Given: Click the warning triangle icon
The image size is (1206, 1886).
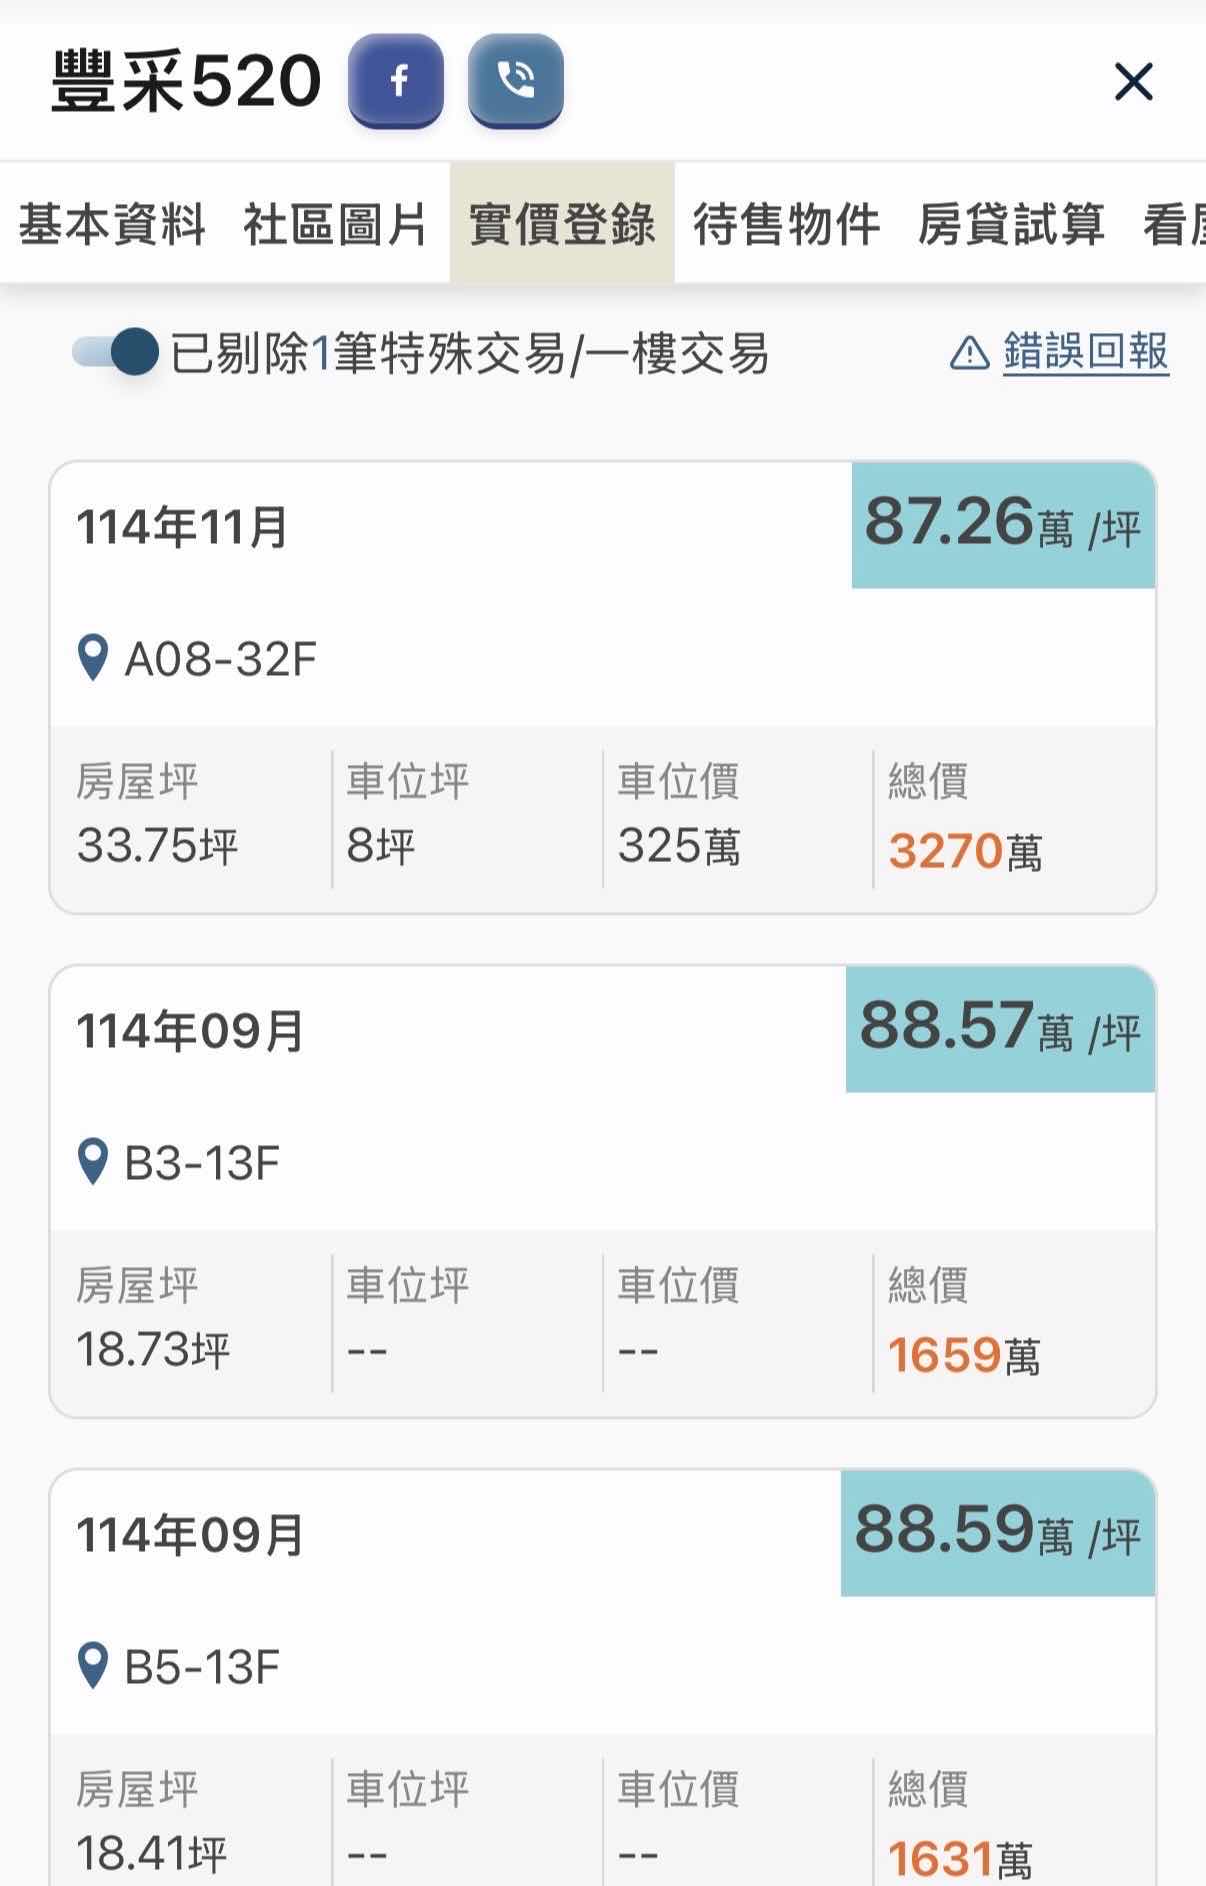Looking at the screenshot, I should pyautogui.click(x=969, y=353).
